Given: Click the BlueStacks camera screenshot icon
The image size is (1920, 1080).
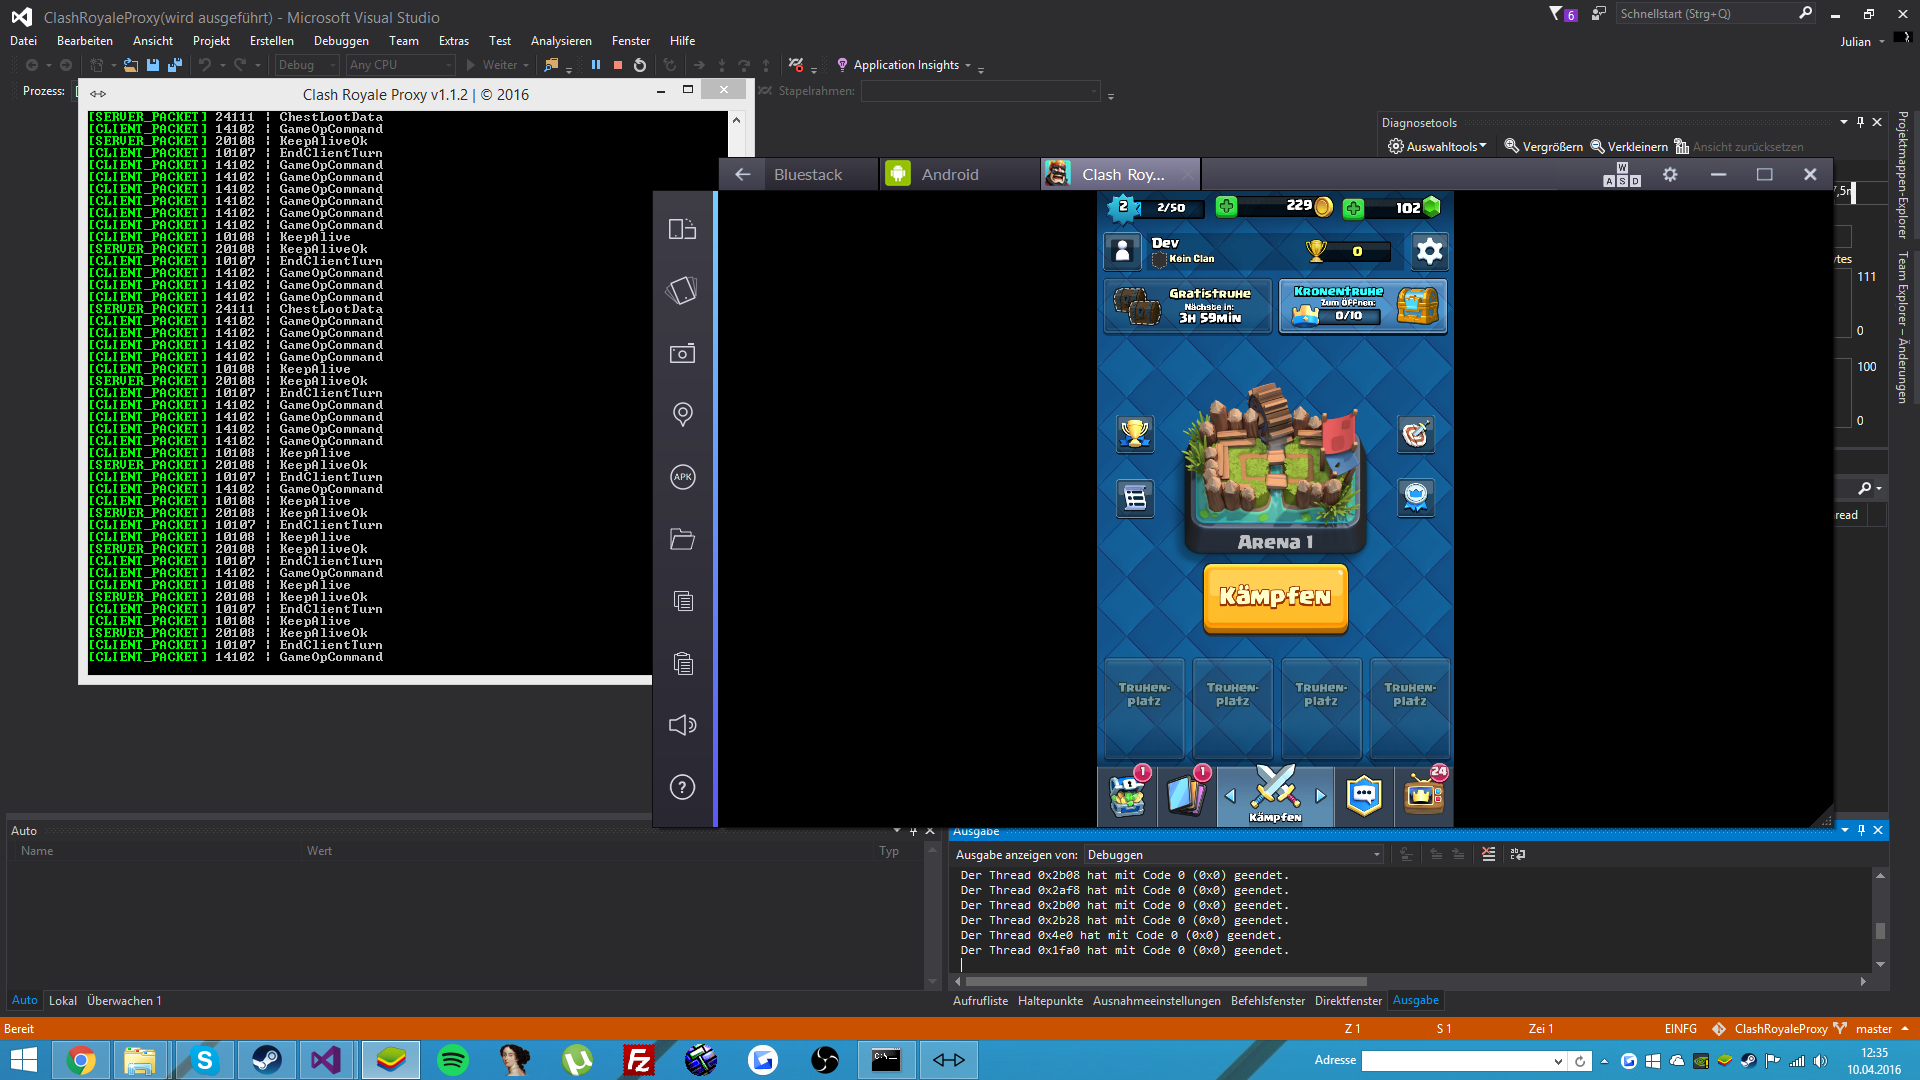Looking at the screenshot, I should click(682, 353).
